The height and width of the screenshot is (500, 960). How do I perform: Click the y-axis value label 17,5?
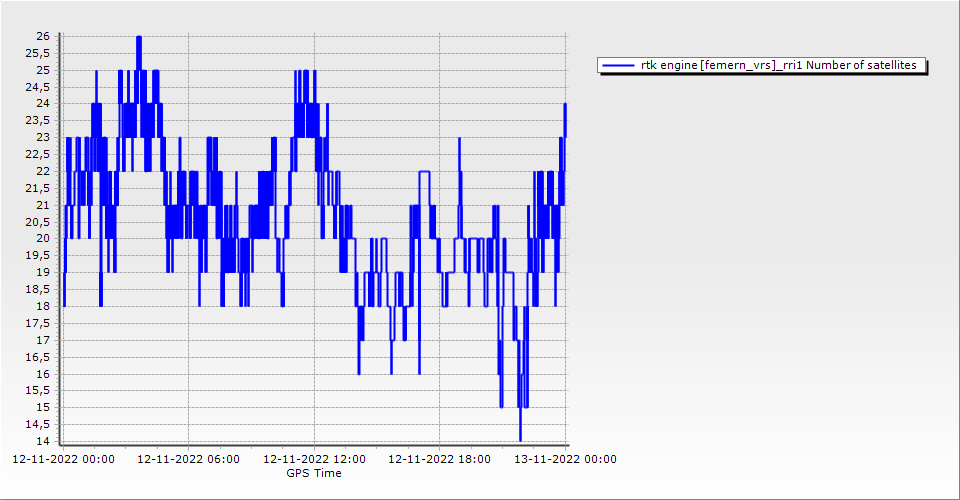click(39, 323)
